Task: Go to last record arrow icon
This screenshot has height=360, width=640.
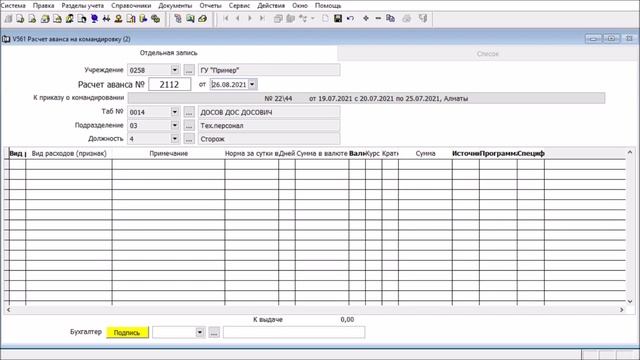Action: point(262,18)
